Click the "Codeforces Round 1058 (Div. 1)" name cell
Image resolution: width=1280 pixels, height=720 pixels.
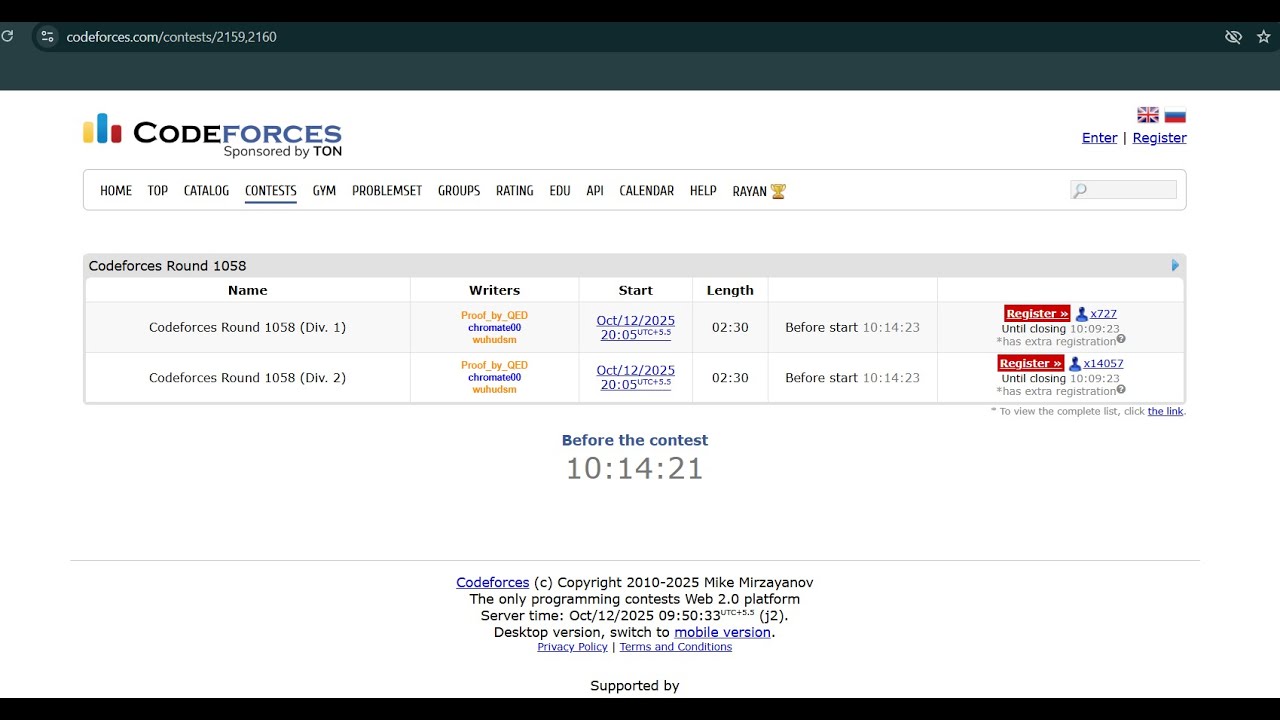tap(248, 327)
